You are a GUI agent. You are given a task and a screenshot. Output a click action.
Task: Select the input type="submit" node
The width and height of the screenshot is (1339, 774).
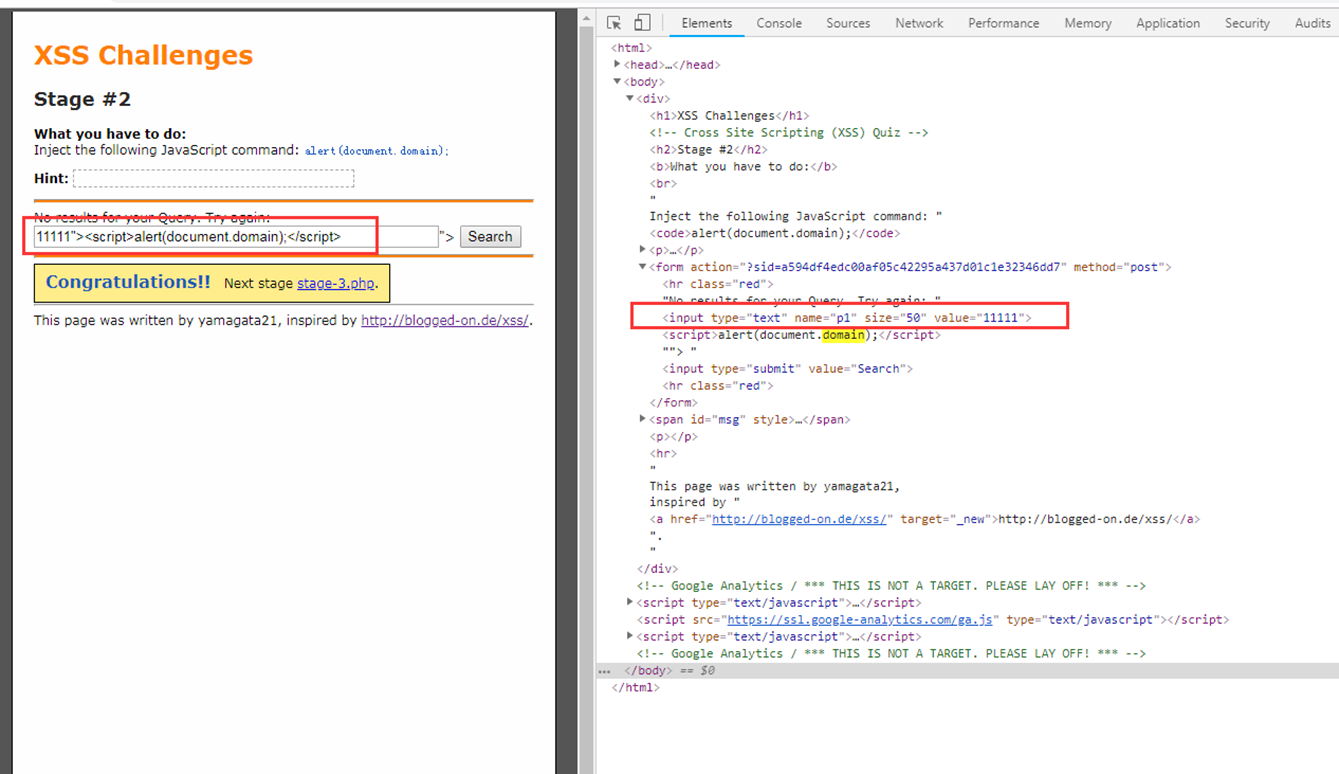(787, 369)
